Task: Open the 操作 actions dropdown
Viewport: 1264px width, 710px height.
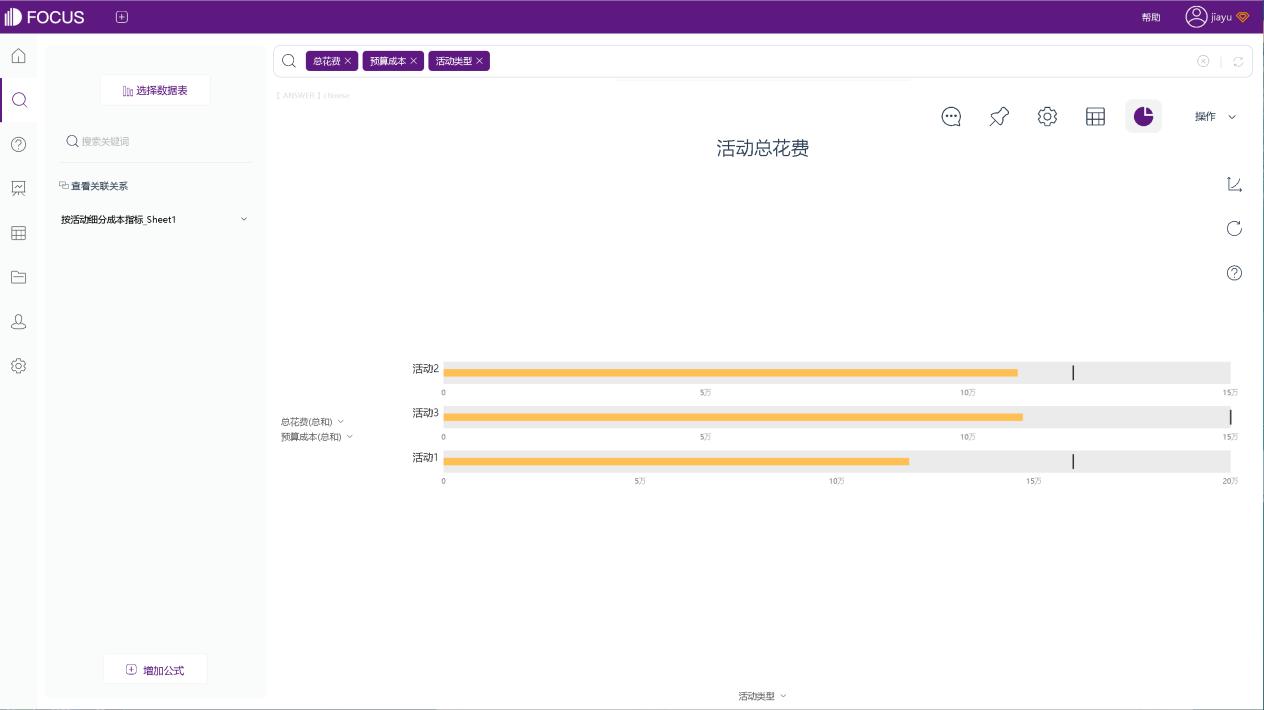Action: pyautogui.click(x=1213, y=116)
